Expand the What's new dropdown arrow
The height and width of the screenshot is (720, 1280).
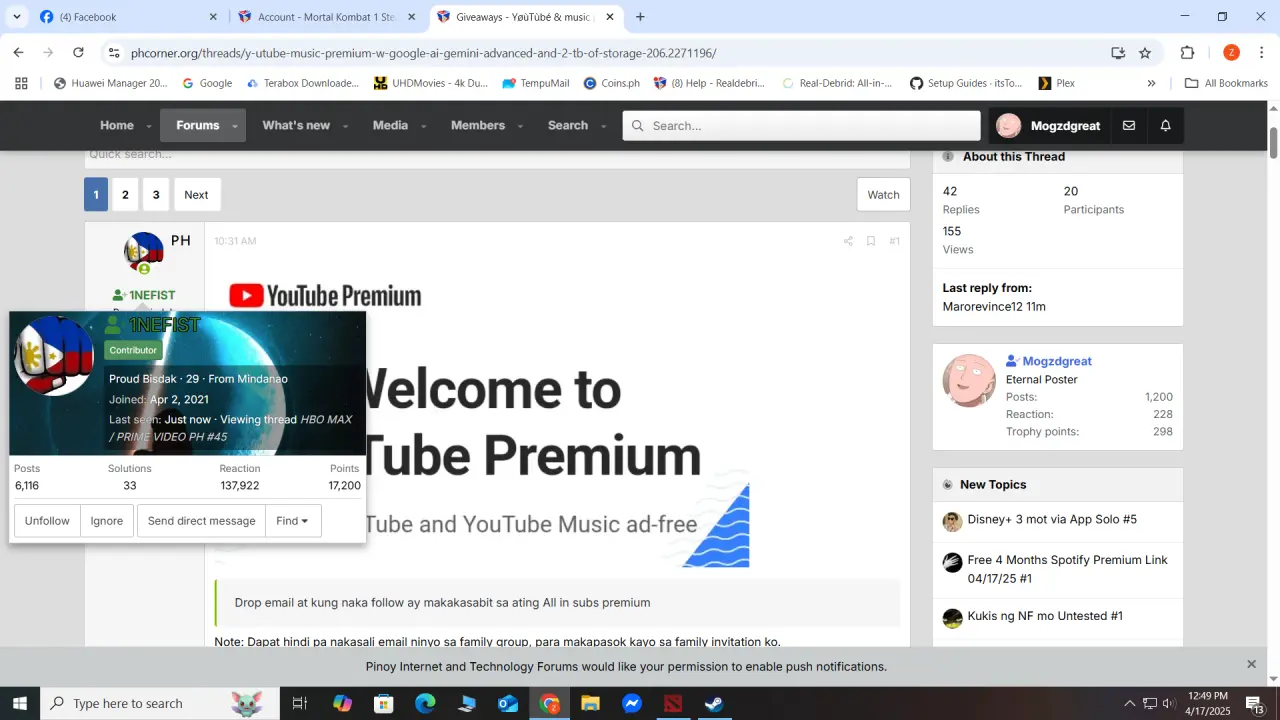pos(346,127)
